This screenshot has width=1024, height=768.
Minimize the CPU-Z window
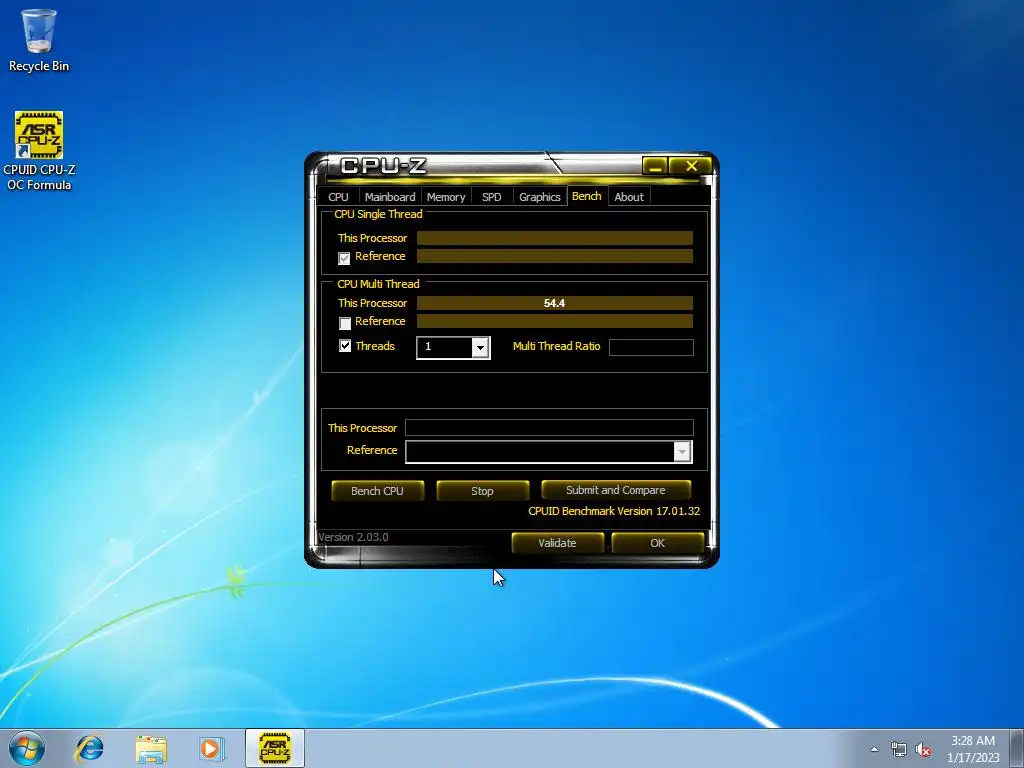click(655, 167)
